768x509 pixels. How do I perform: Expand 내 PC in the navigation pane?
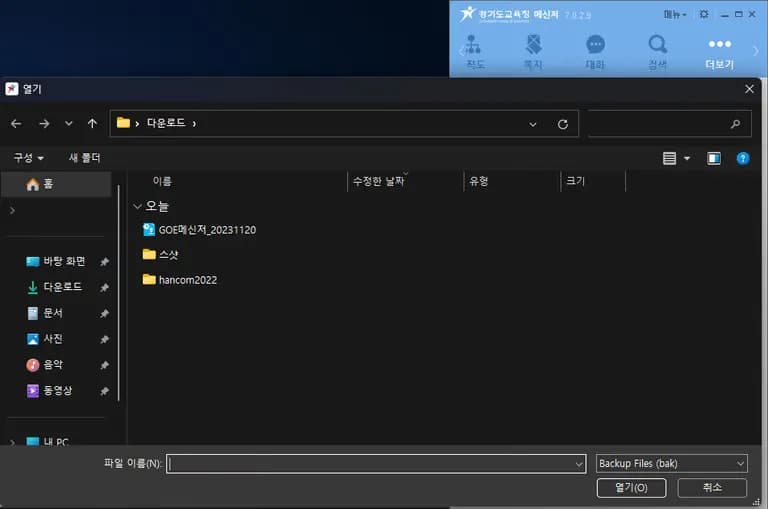click(12, 442)
